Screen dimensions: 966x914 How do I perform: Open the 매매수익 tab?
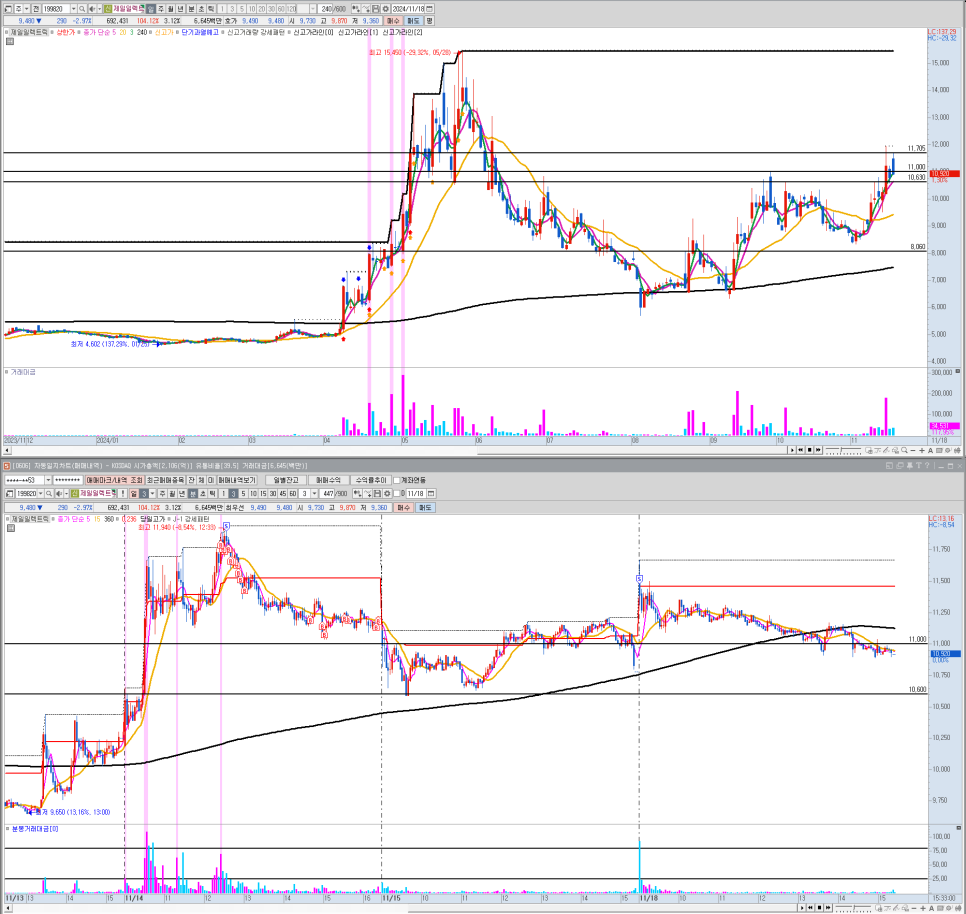tap(328, 480)
